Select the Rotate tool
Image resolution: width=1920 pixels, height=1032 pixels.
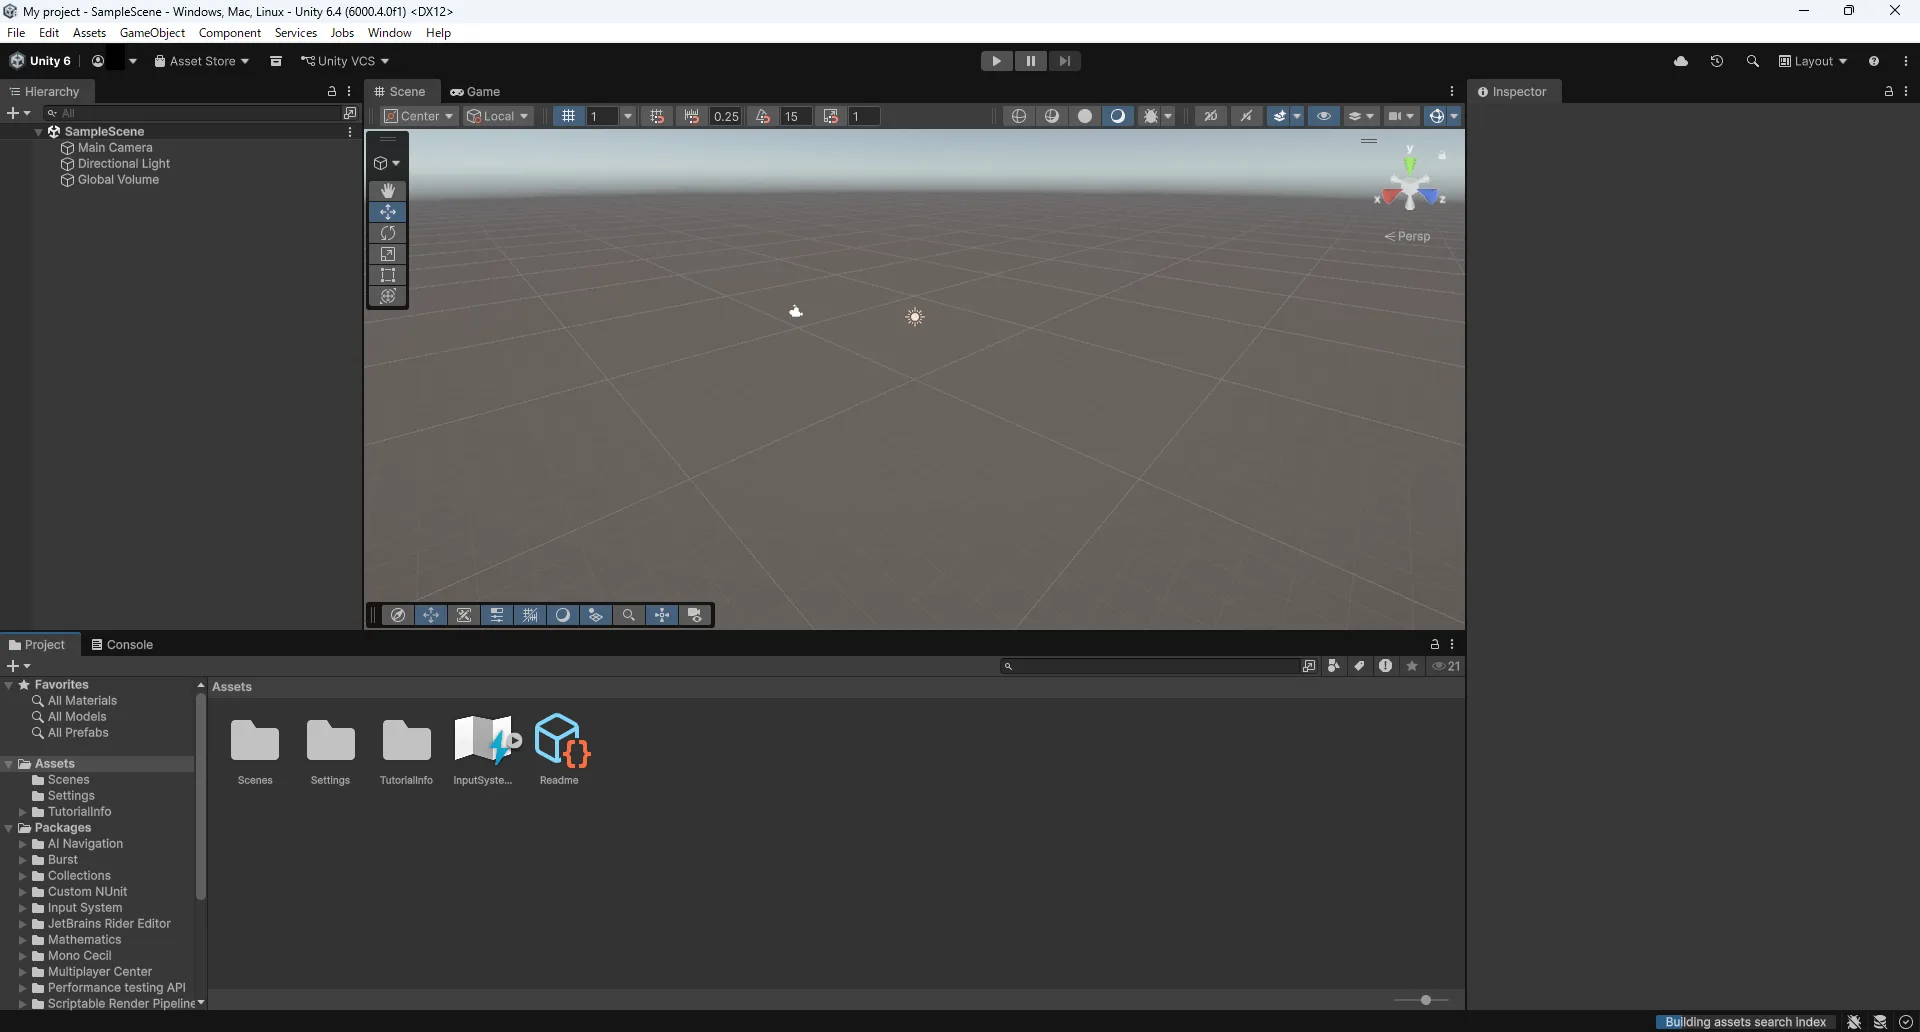coord(387,233)
